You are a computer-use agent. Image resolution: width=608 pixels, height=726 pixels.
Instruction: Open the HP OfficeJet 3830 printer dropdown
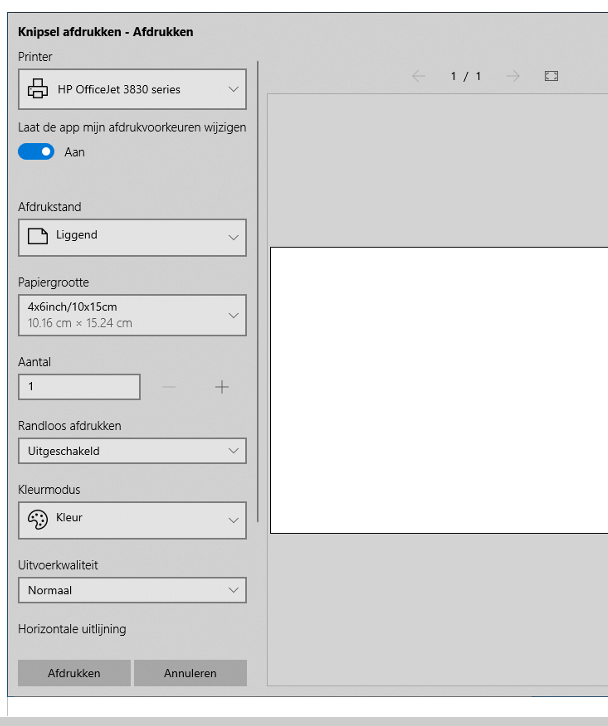[132, 89]
